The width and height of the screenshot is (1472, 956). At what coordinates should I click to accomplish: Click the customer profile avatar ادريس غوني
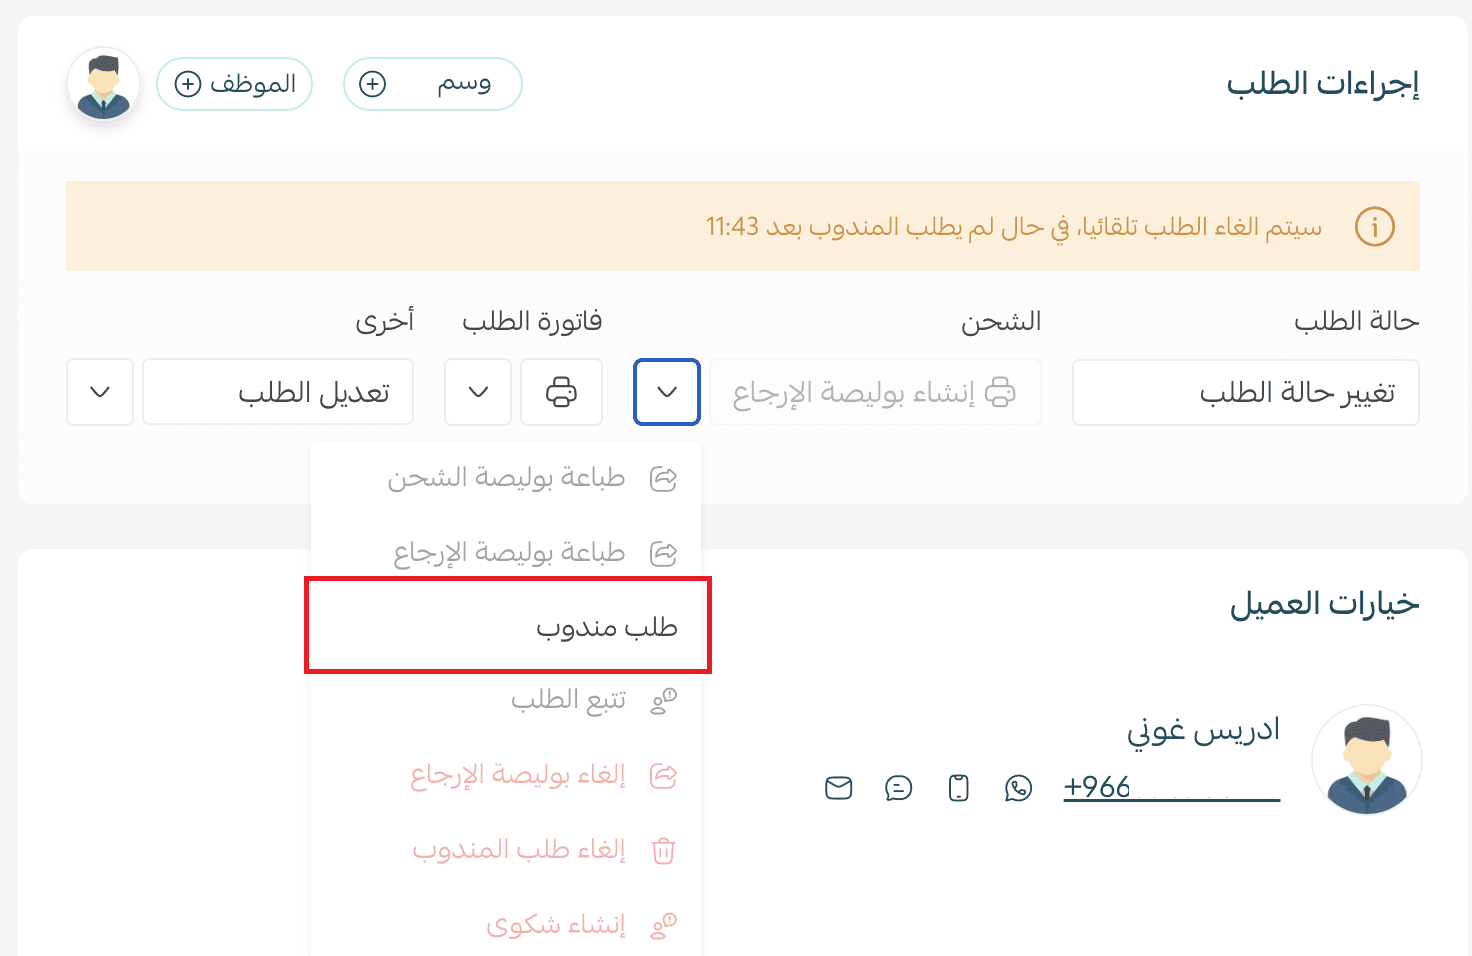click(x=1366, y=760)
